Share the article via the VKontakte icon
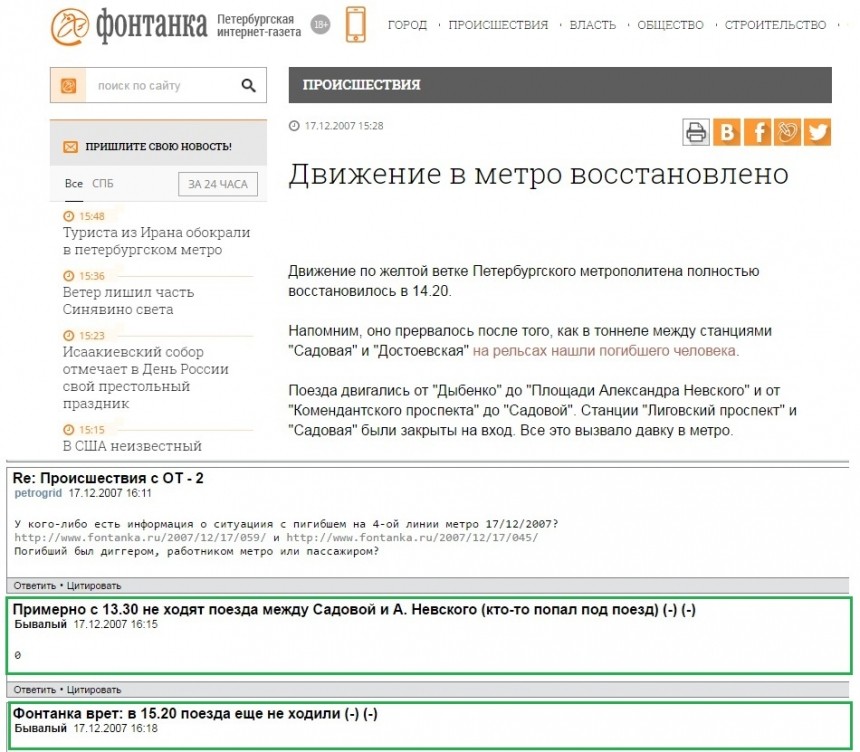860x752 pixels. pos(726,130)
